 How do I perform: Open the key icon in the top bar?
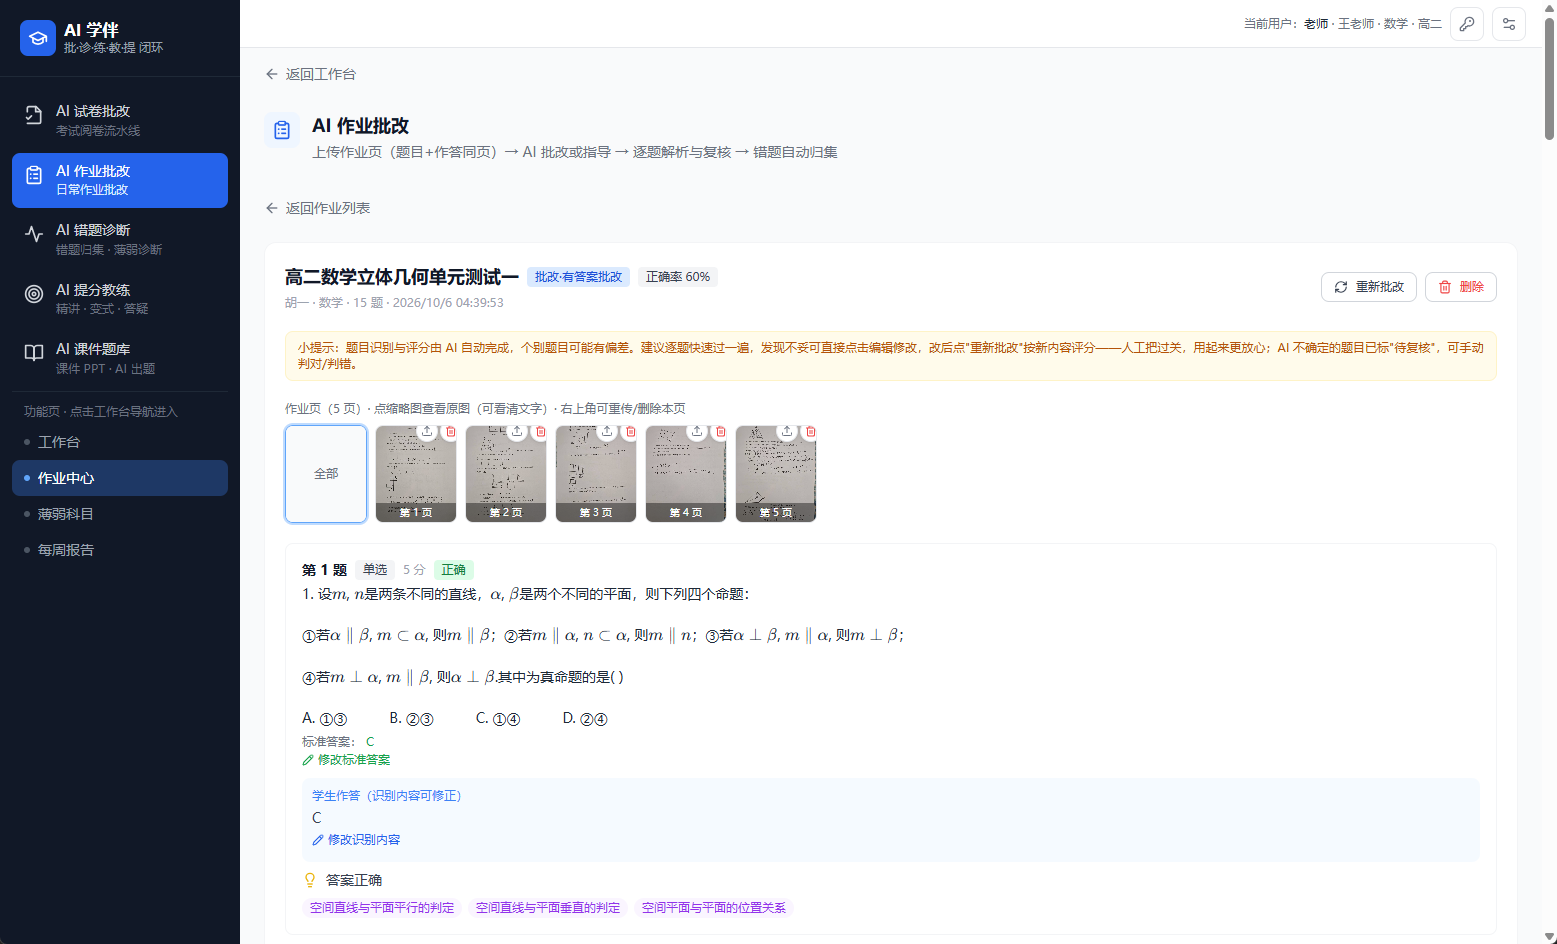[x=1467, y=24]
